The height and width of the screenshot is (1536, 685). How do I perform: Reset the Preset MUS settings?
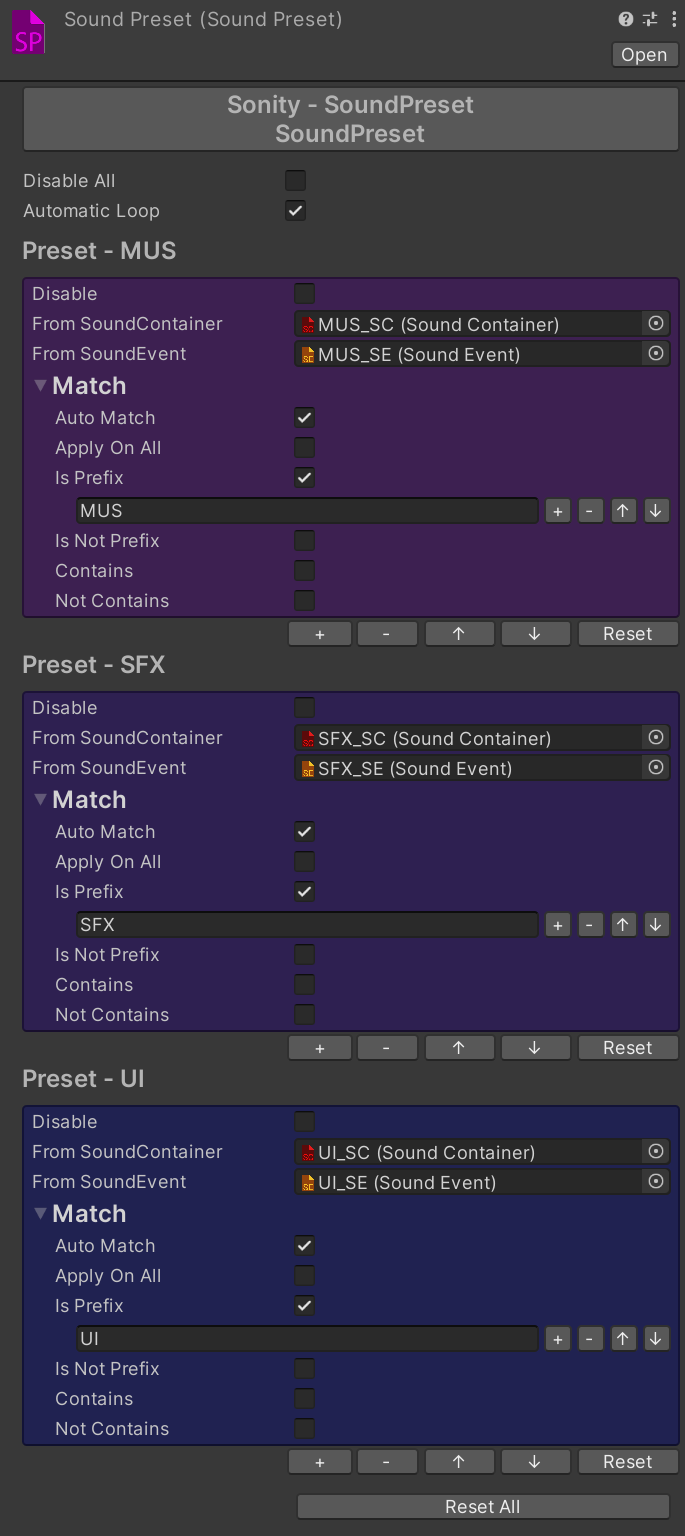tap(627, 634)
